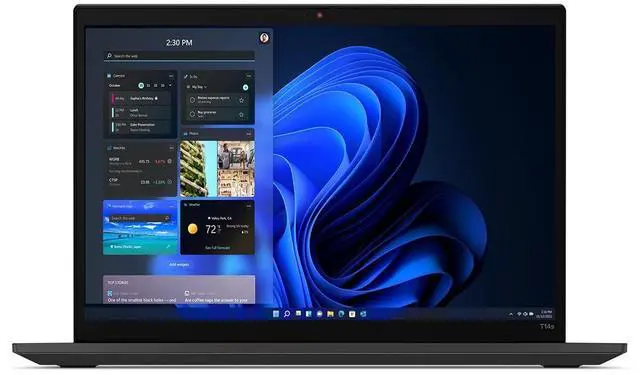
Task: Mark Buy groceries task complete
Action: (x=192, y=114)
